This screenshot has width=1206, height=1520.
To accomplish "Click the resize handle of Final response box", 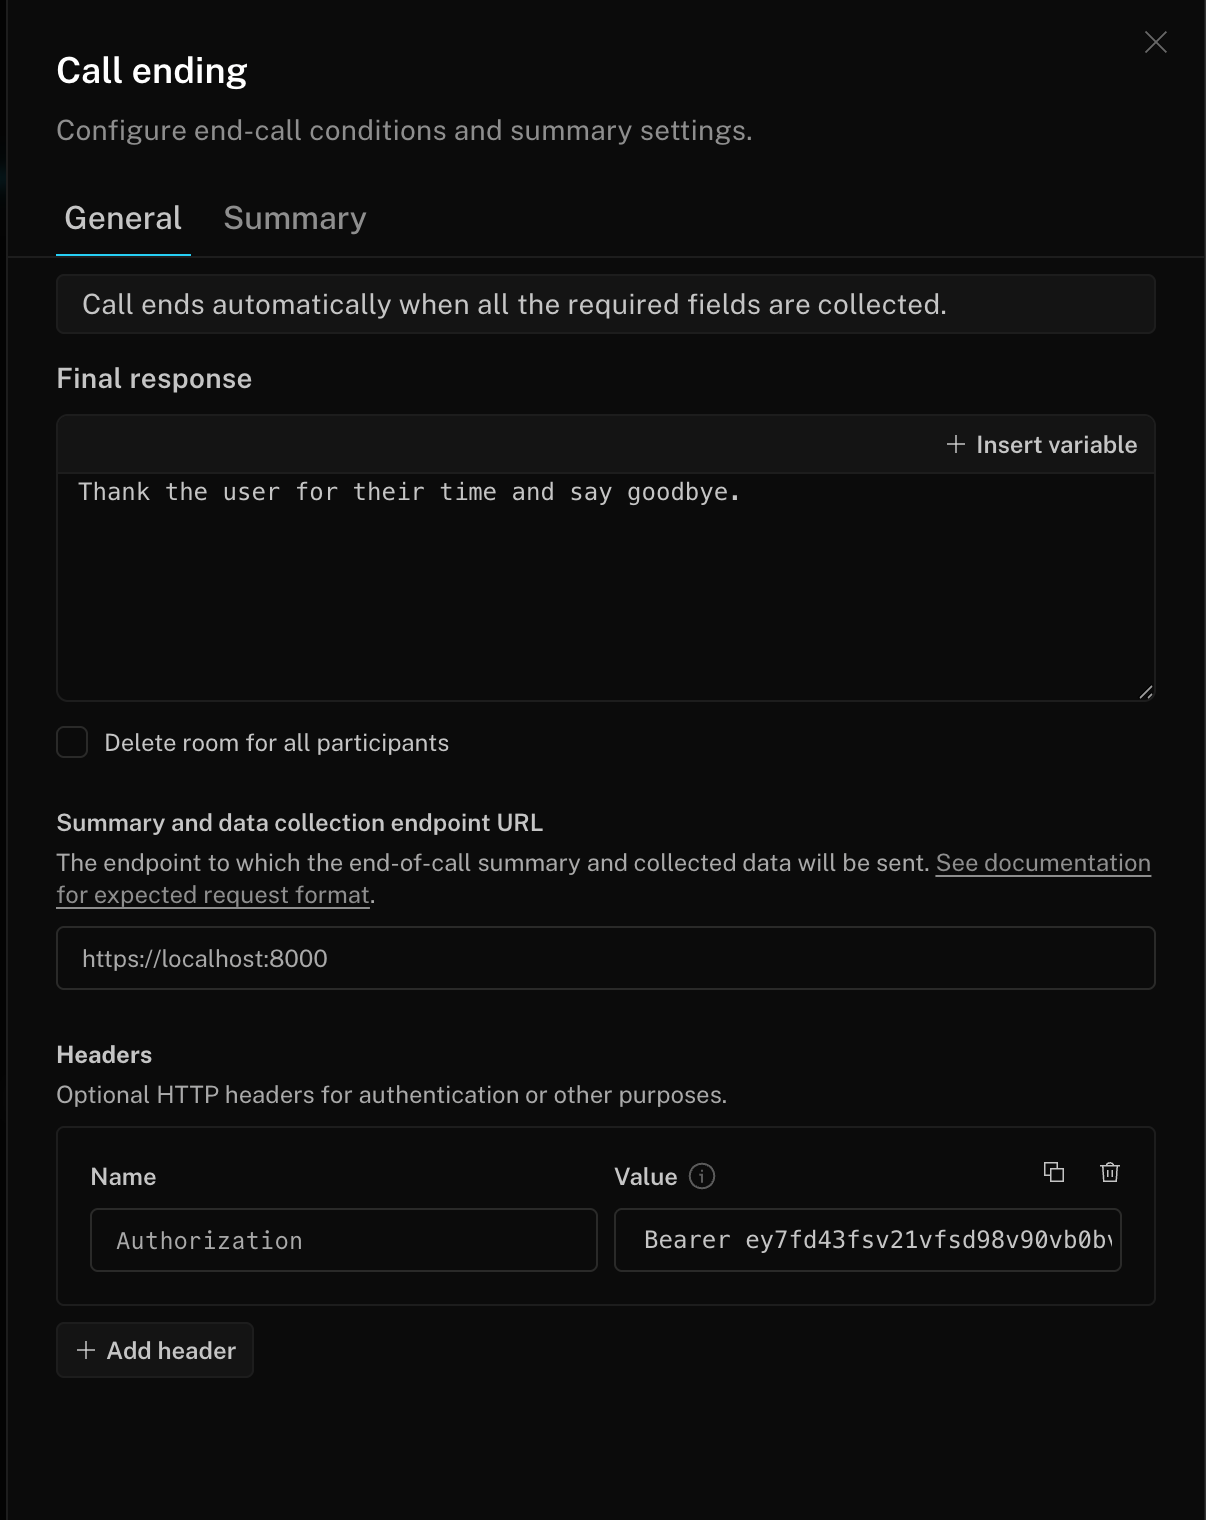I will 1146,691.
